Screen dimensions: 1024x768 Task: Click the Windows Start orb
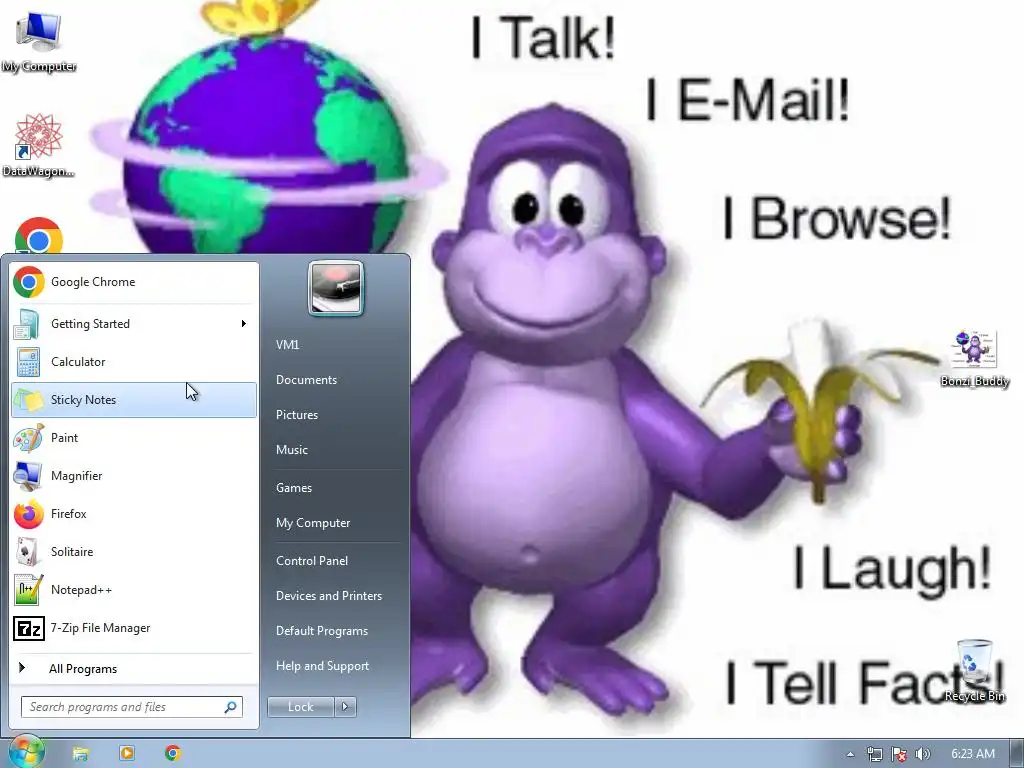click(27, 752)
